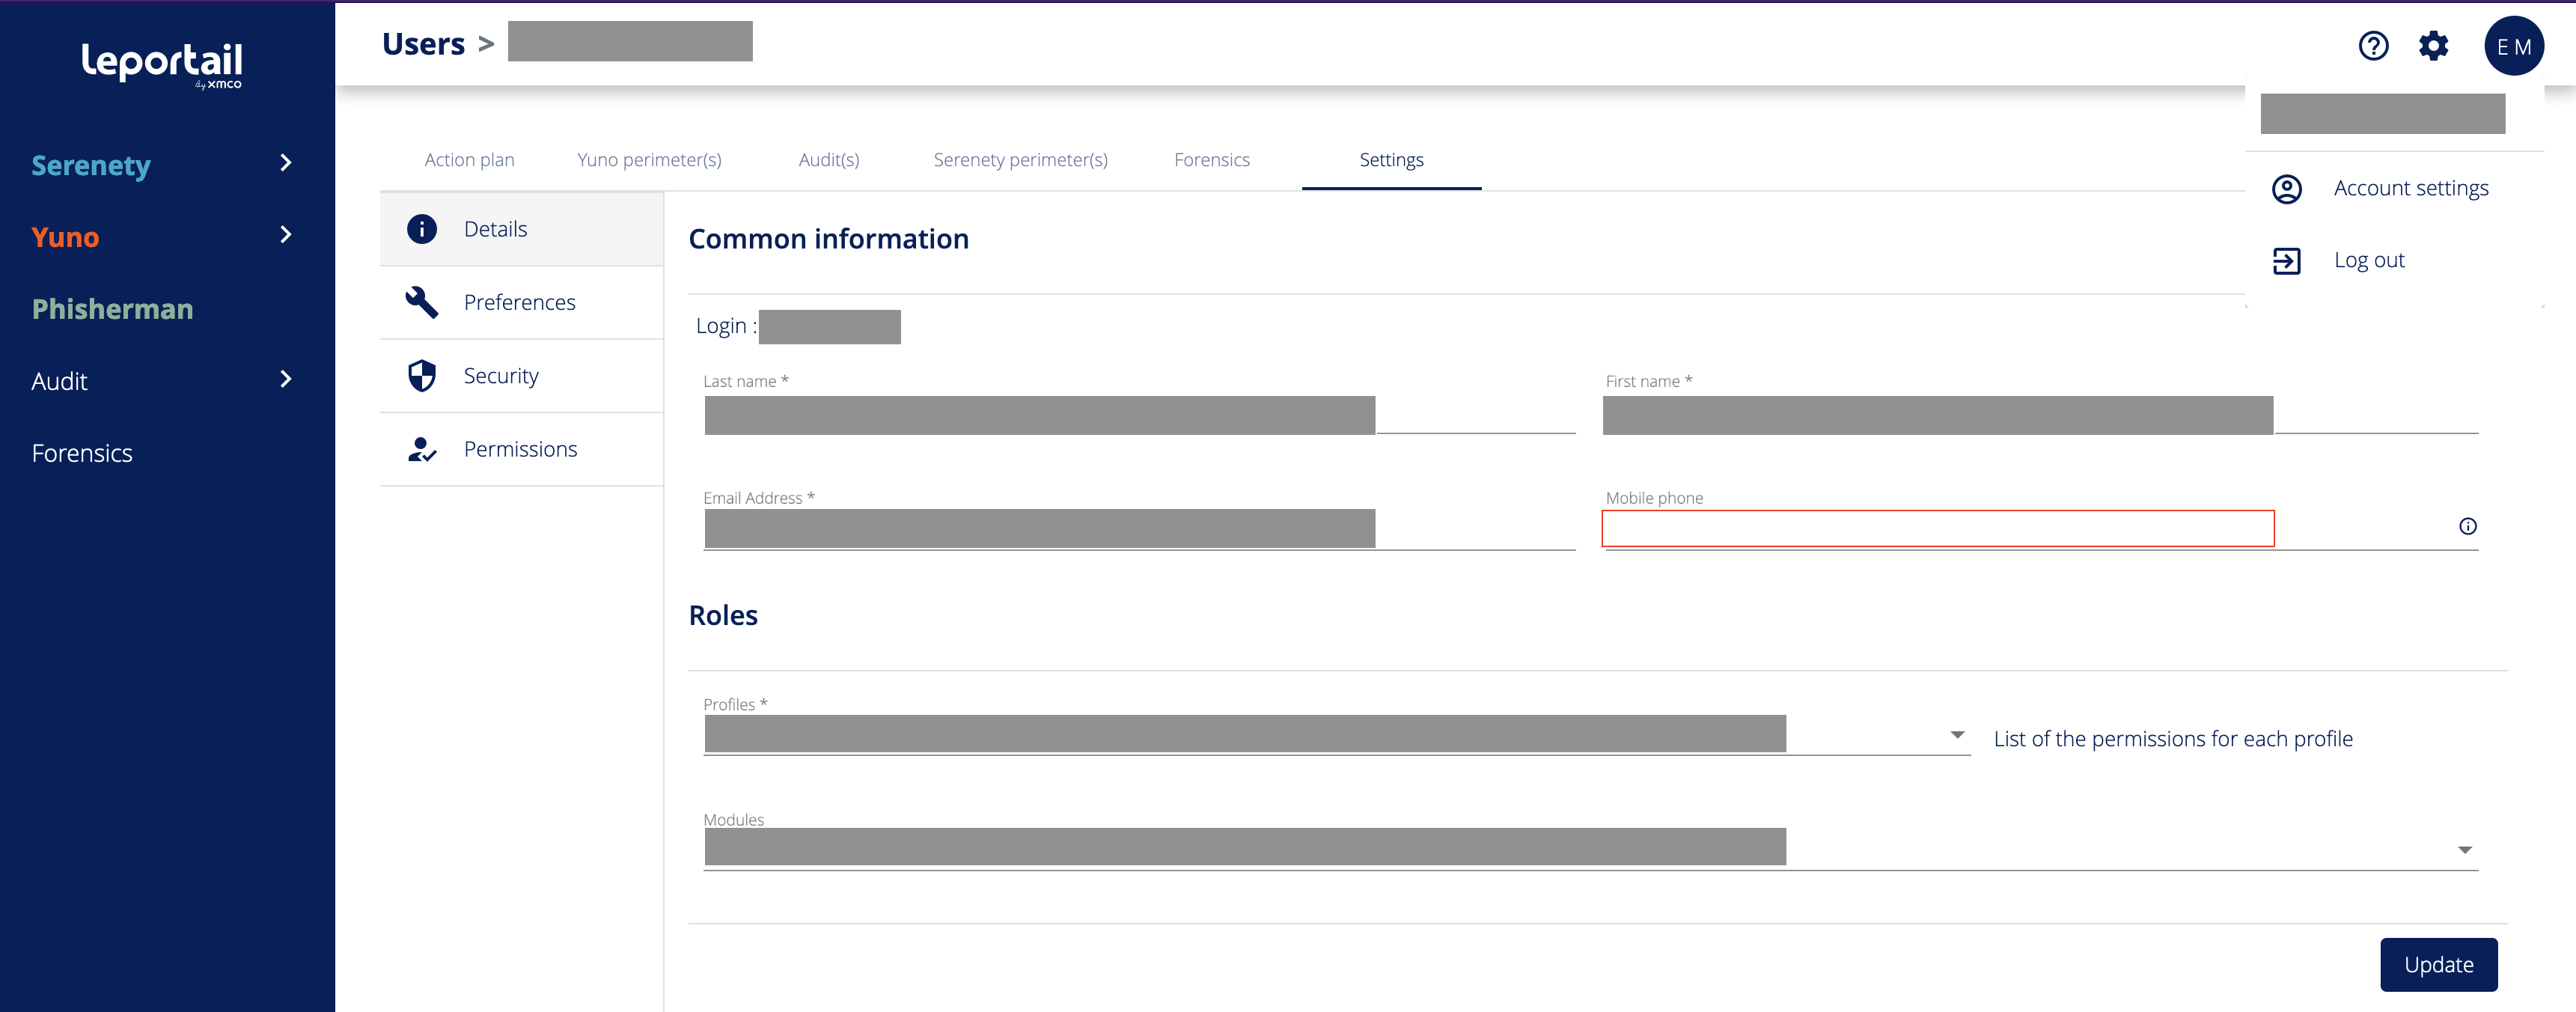Open the Modules dropdown arrow
This screenshot has width=2576, height=1012.
tap(2464, 850)
